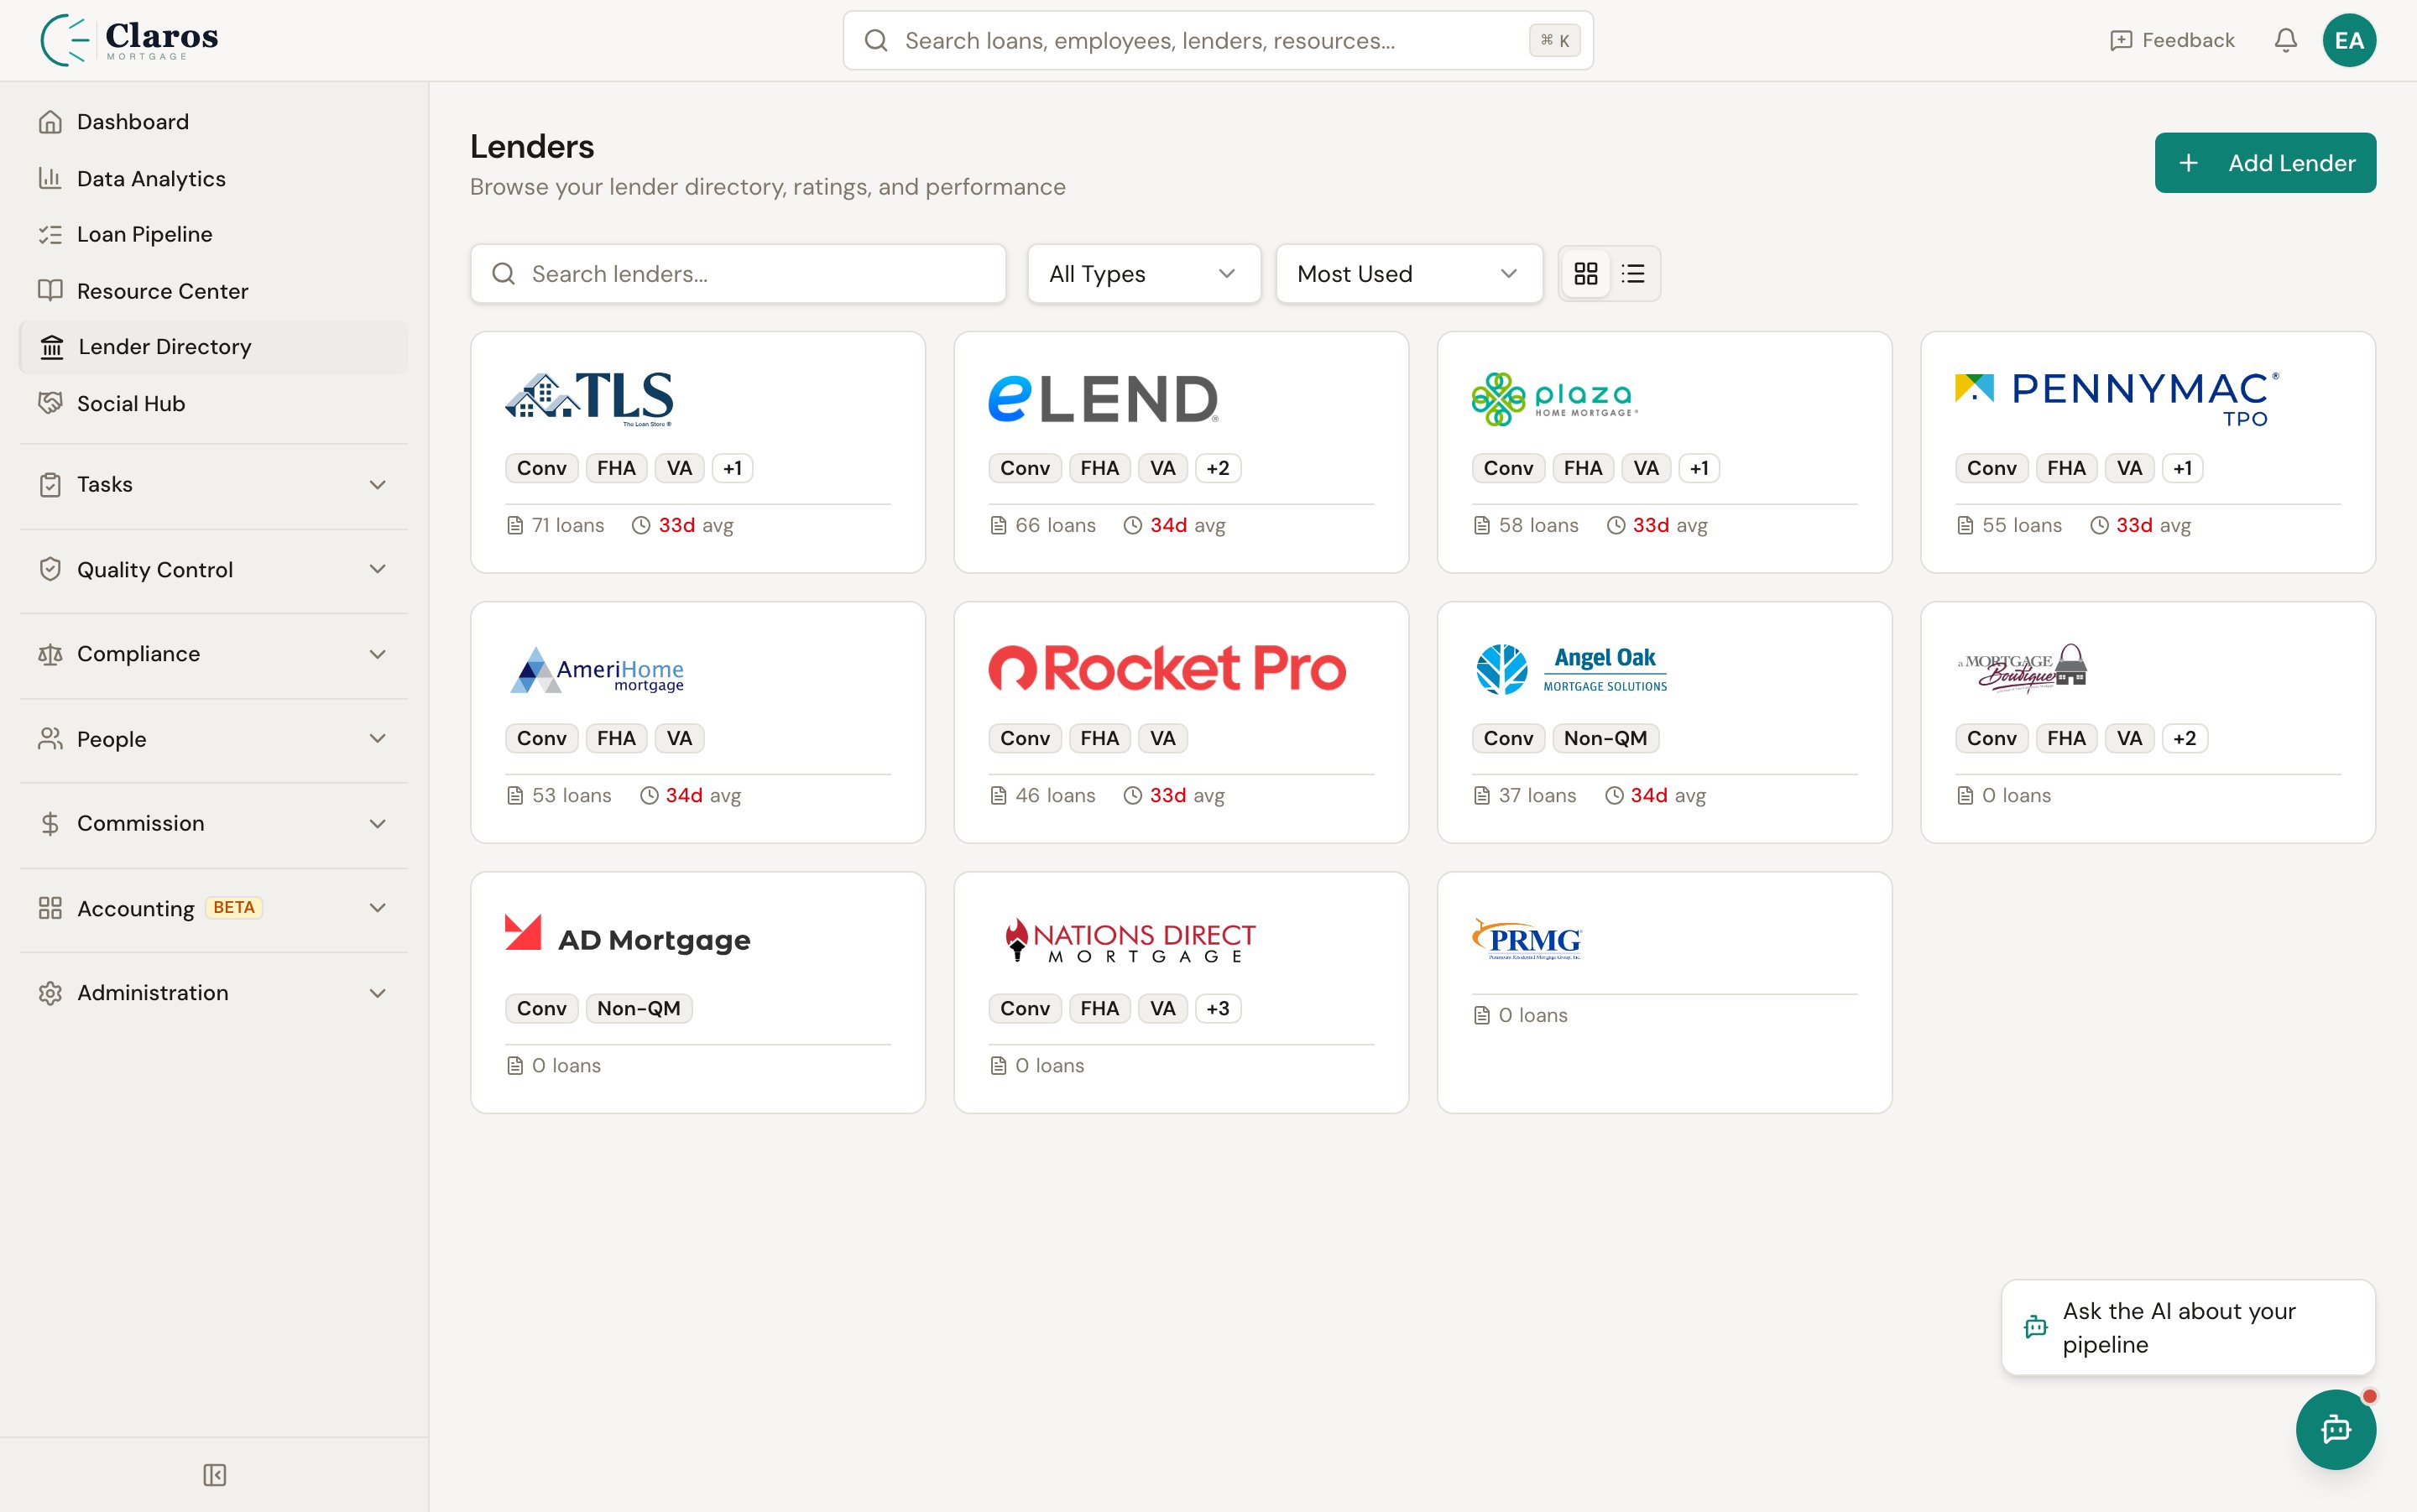Expand the People section

[213, 739]
